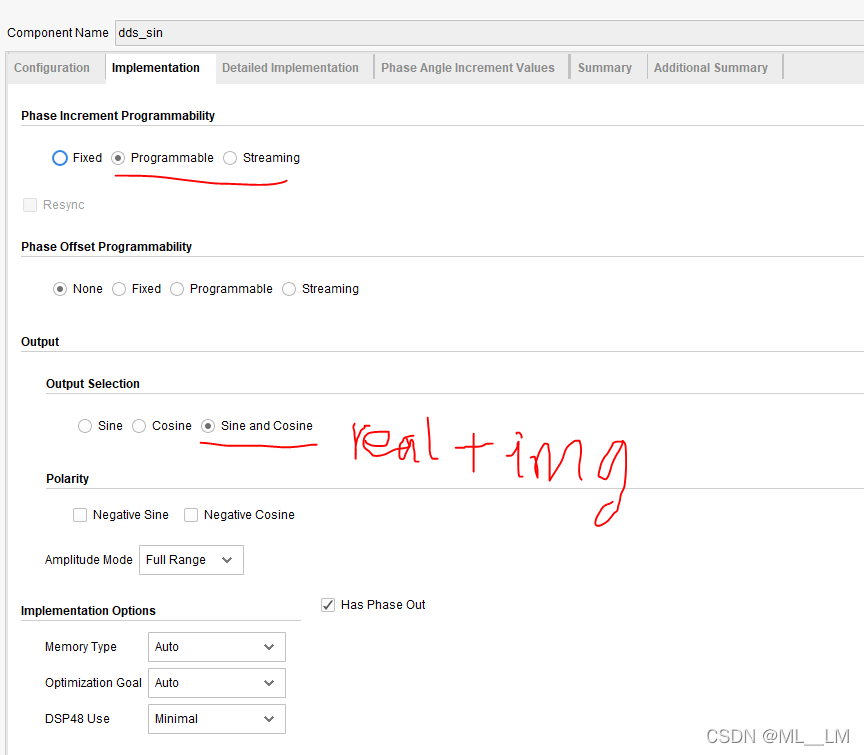Click the Polarity heading
This screenshot has width=864, height=755.
tap(67, 478)
